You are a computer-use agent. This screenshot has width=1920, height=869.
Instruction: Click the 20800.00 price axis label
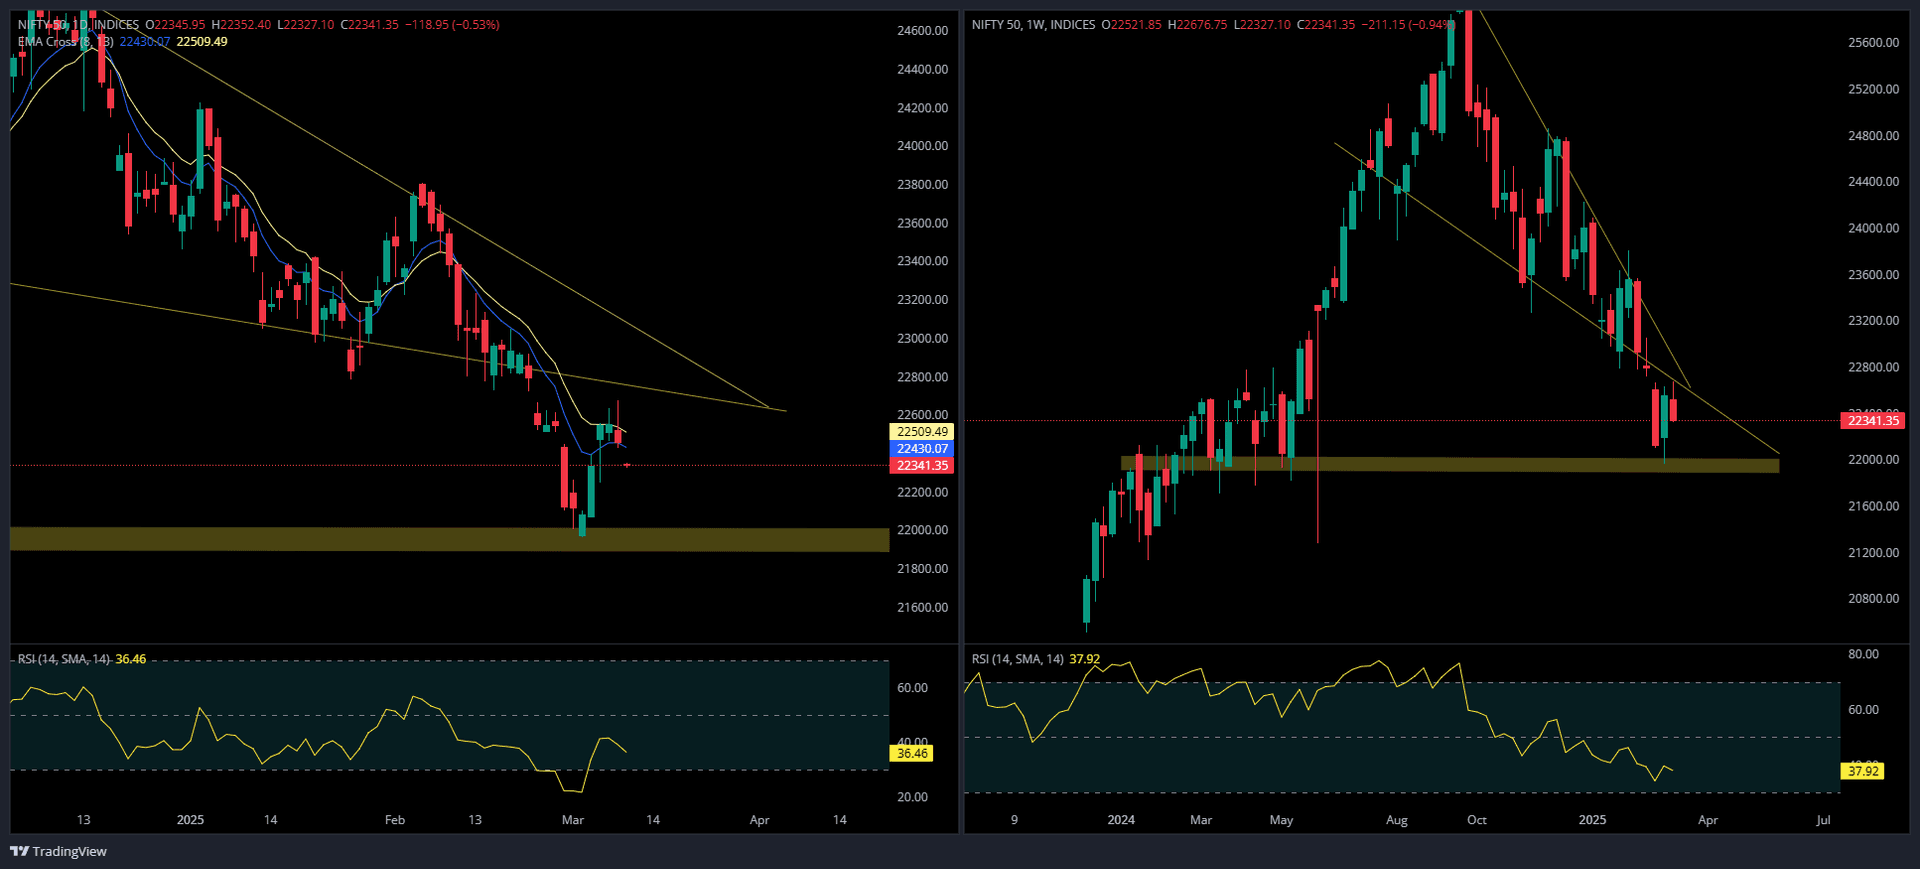[1873, 599]
